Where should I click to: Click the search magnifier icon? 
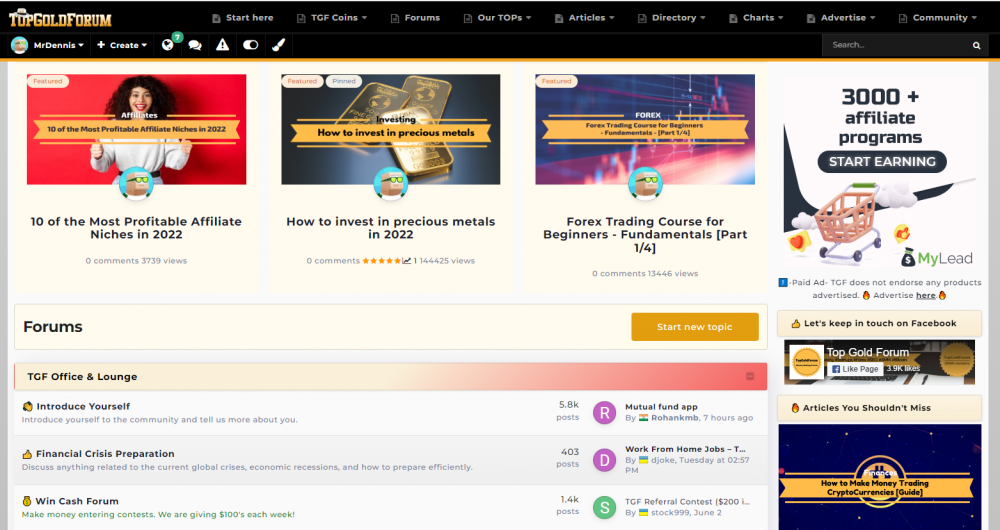click(x=976, y=45)
